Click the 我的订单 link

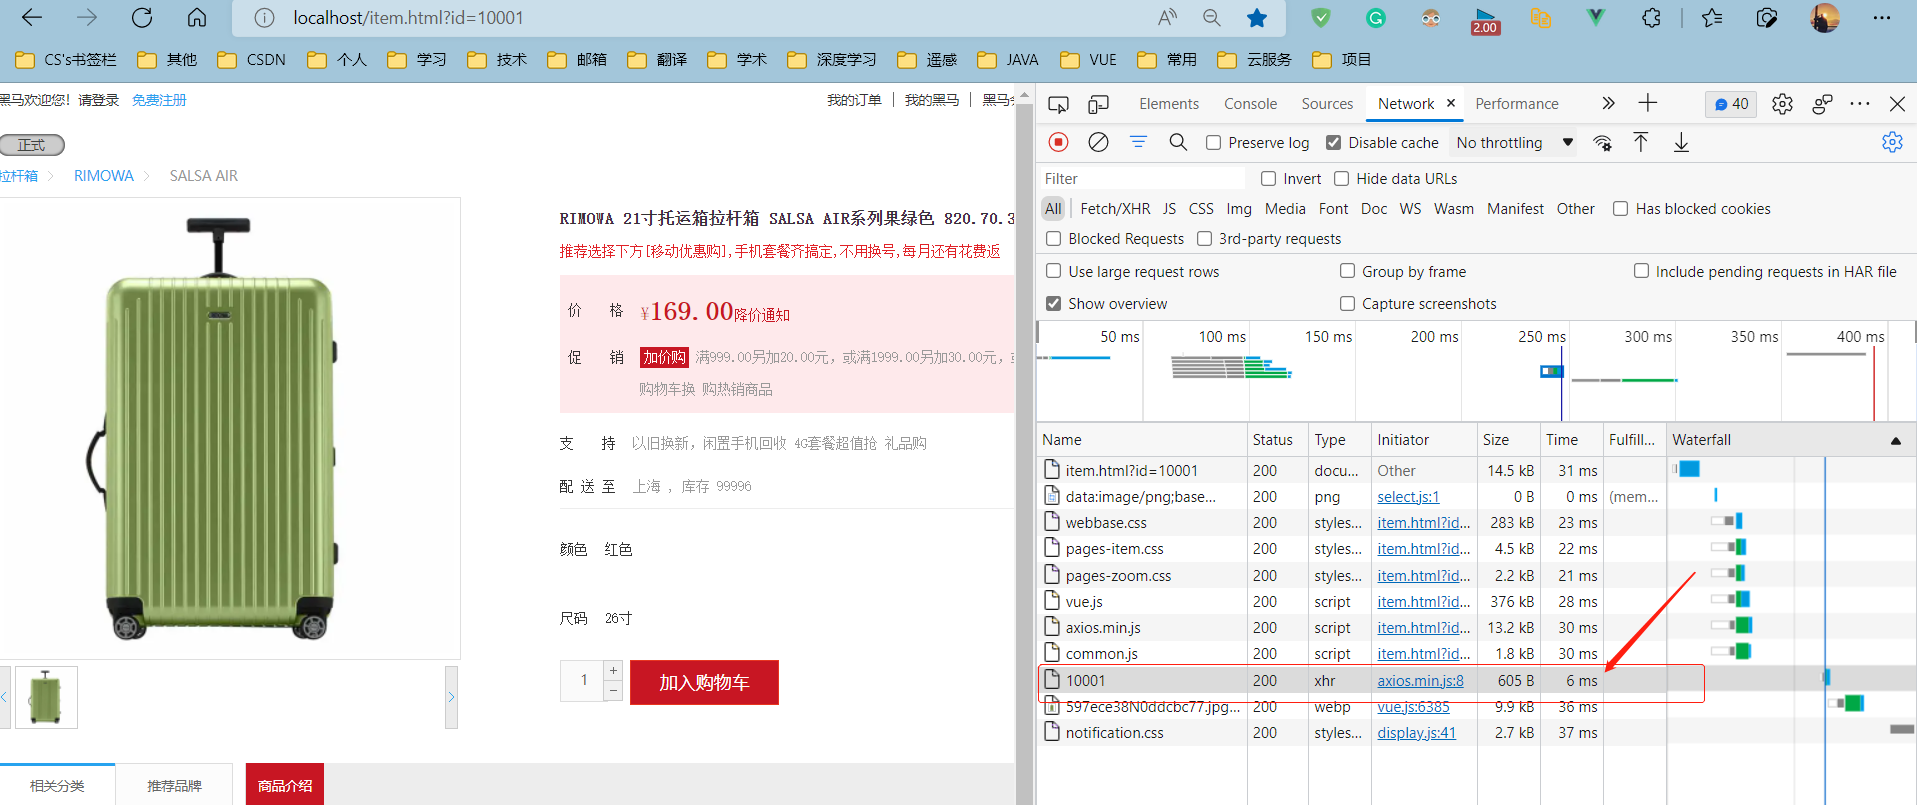(x=854, y=100)
